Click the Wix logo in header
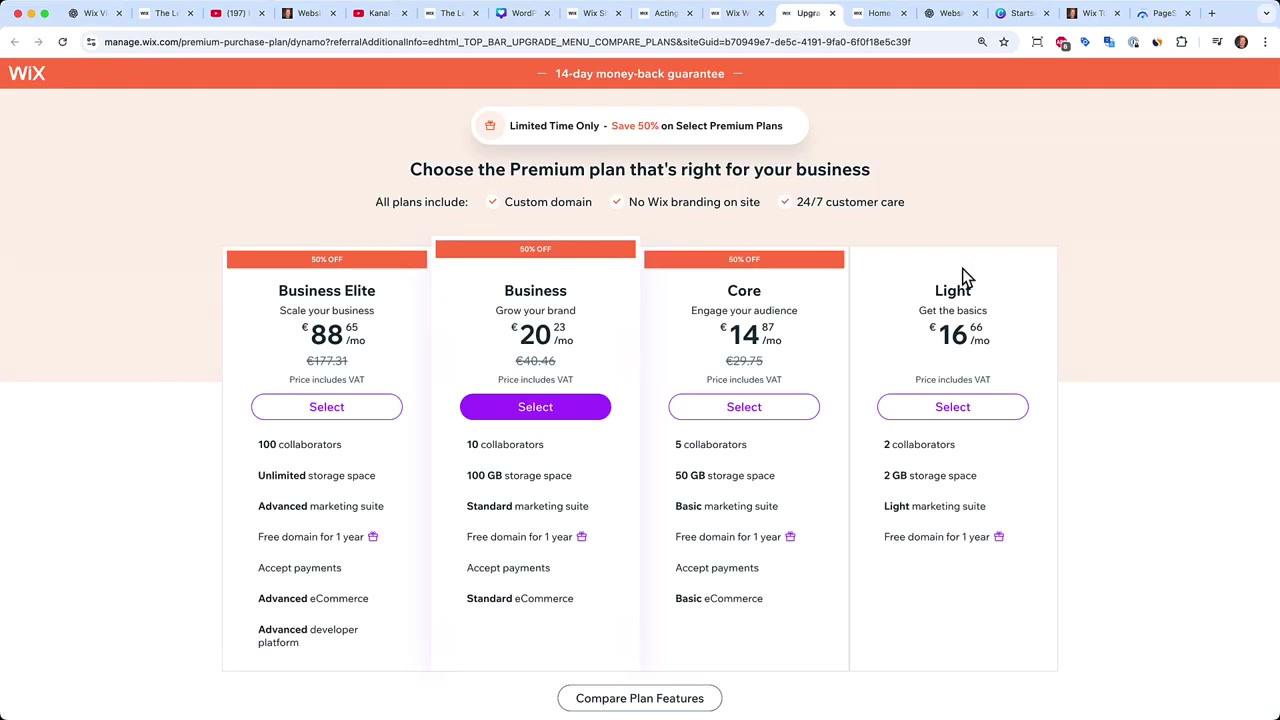Screen dimensions: 1280x720 [27, 73]
